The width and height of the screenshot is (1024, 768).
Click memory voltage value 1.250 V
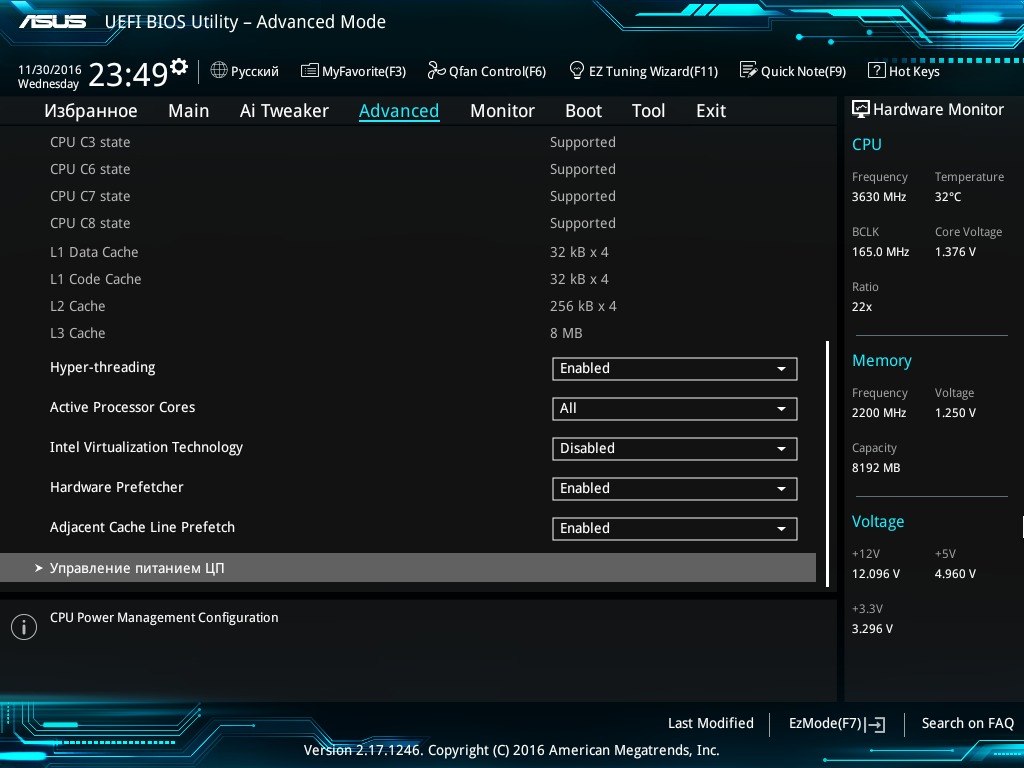tap(955, 413)
